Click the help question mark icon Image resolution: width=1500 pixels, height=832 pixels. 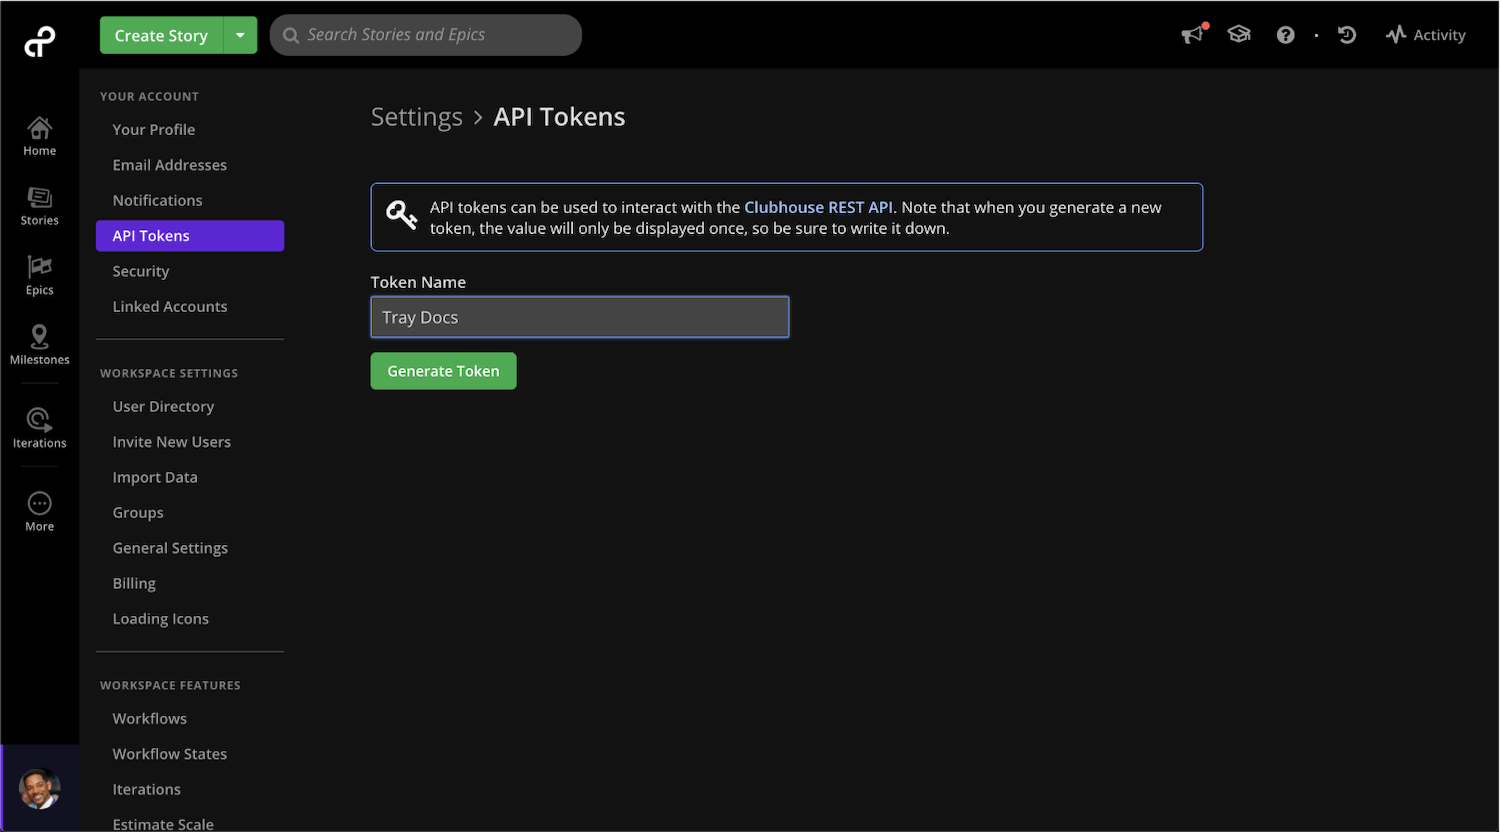1285,34
